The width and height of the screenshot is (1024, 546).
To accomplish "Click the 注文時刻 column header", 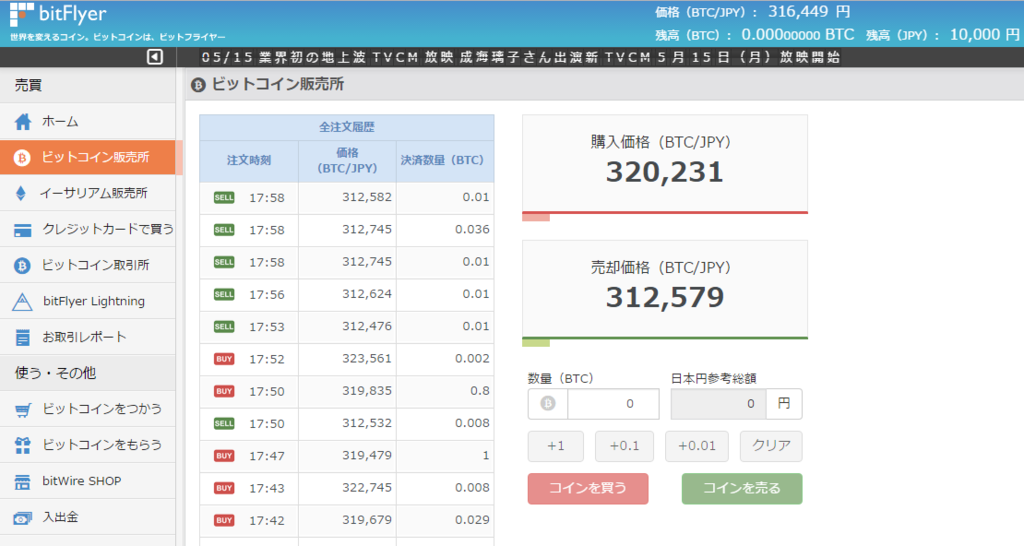I will 249,161.
